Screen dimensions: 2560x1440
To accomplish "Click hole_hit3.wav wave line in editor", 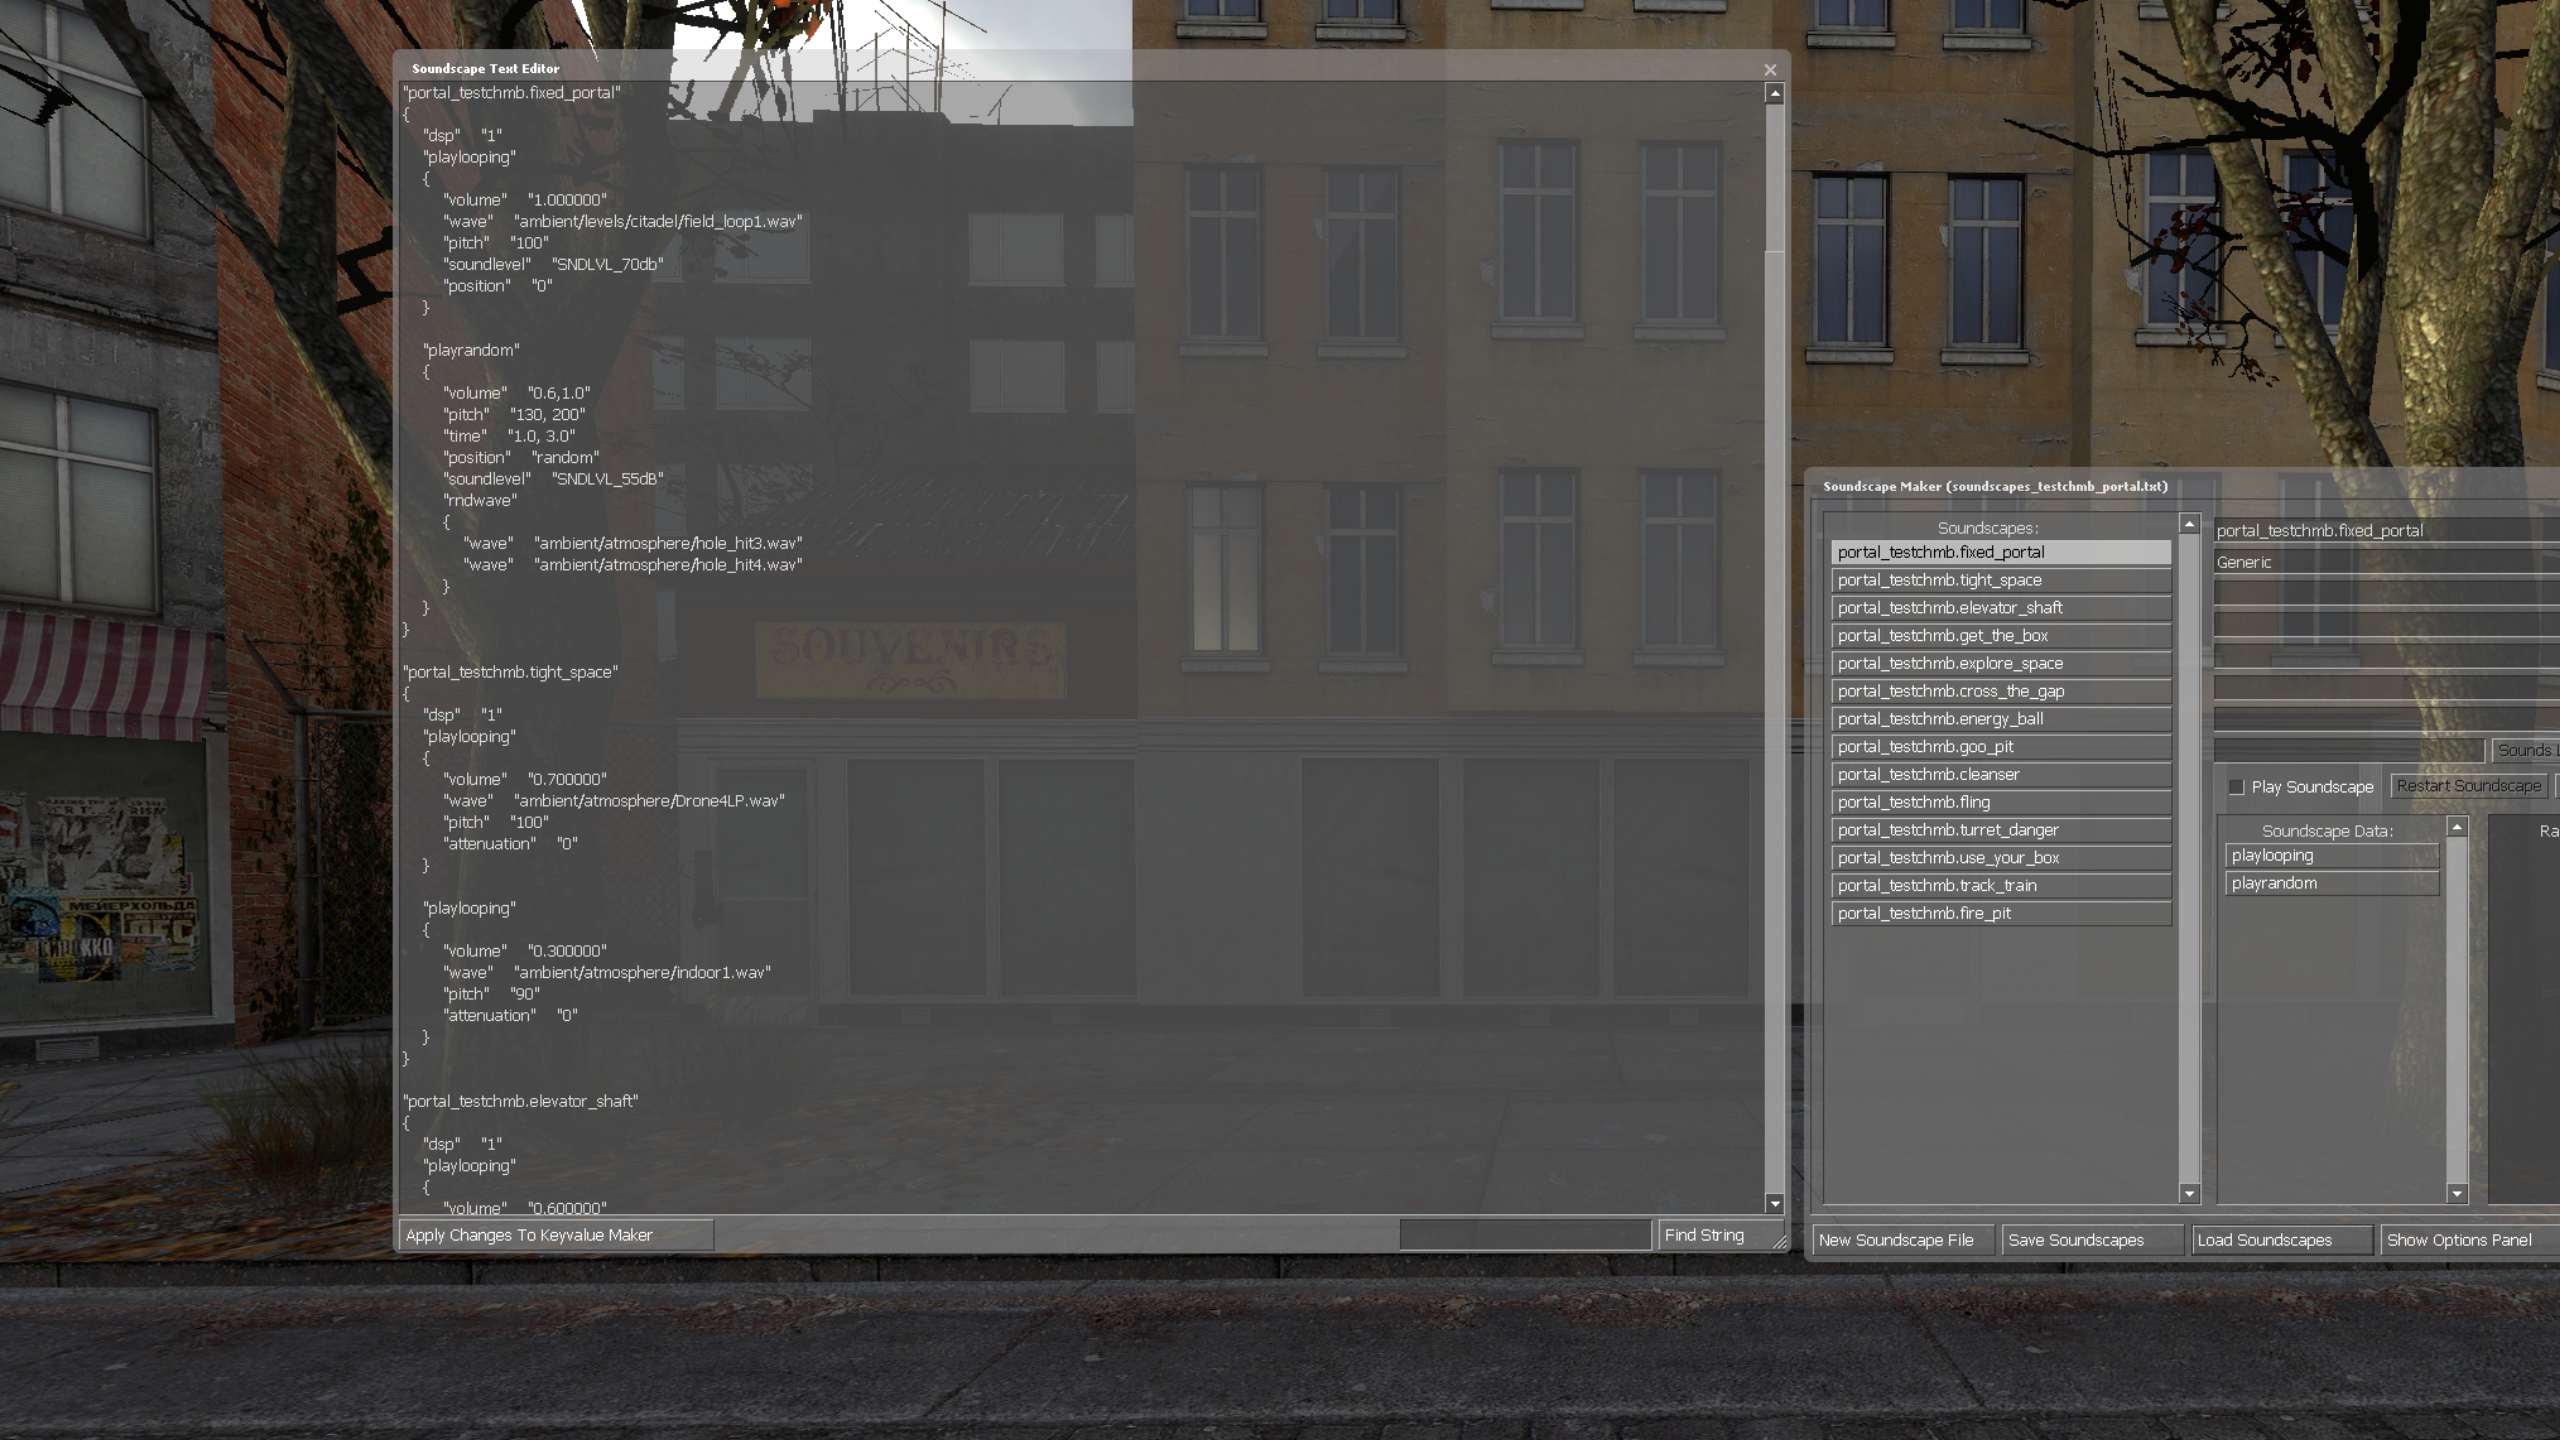I will [633, 543].
